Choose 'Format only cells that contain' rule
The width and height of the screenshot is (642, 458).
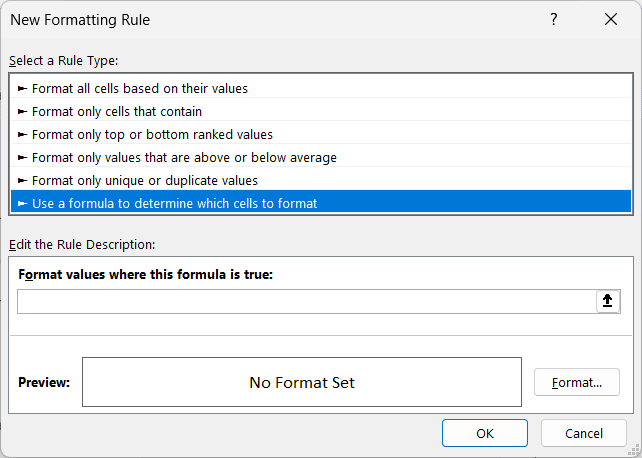click(117, 111)
